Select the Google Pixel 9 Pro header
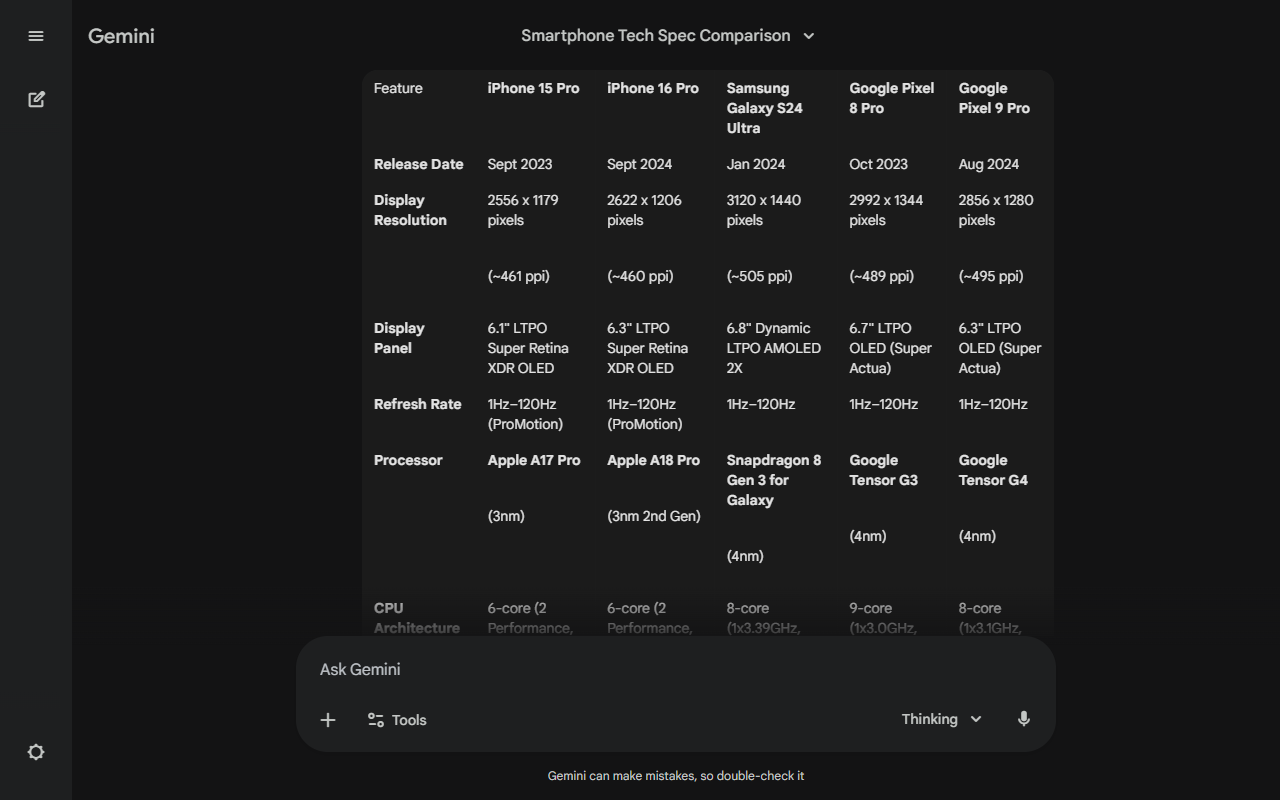This screenshot has height=800, width=1280. pyautogui.click(x=994, y=98)
